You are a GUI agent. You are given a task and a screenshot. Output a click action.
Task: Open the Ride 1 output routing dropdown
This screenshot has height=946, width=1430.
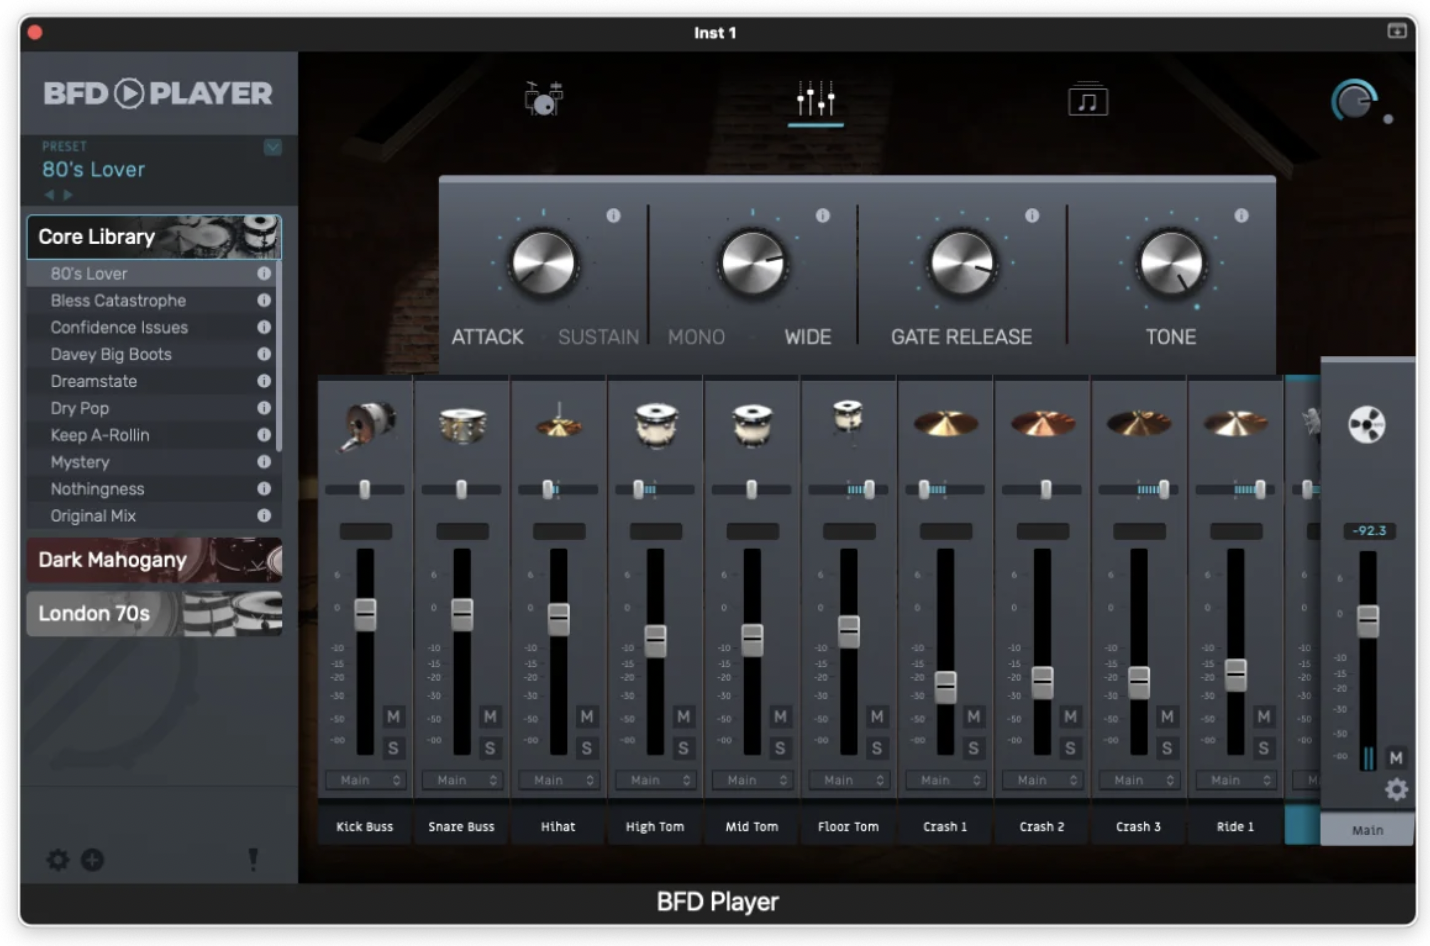pyautogui.click(x=1236, y=780)
